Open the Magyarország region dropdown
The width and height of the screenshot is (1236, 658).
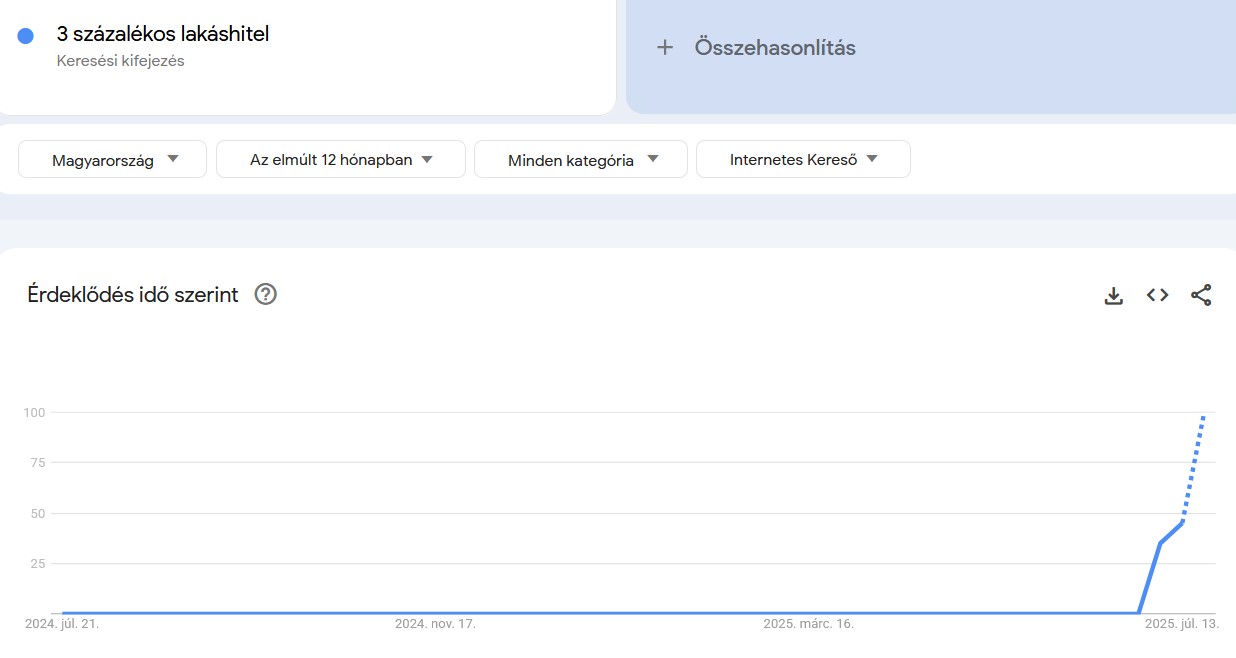point(111,158)
